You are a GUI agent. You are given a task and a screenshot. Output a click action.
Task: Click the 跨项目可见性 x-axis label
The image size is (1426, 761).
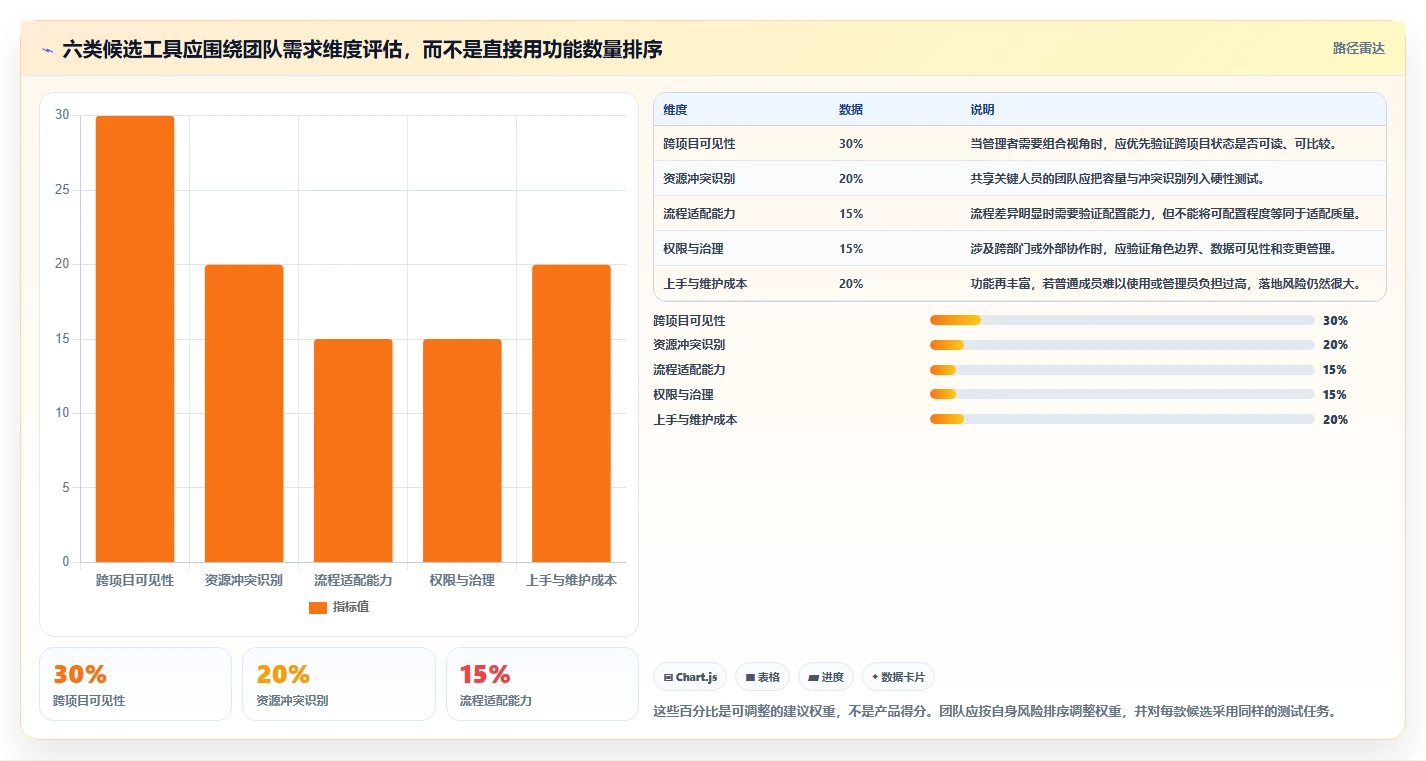135,580
